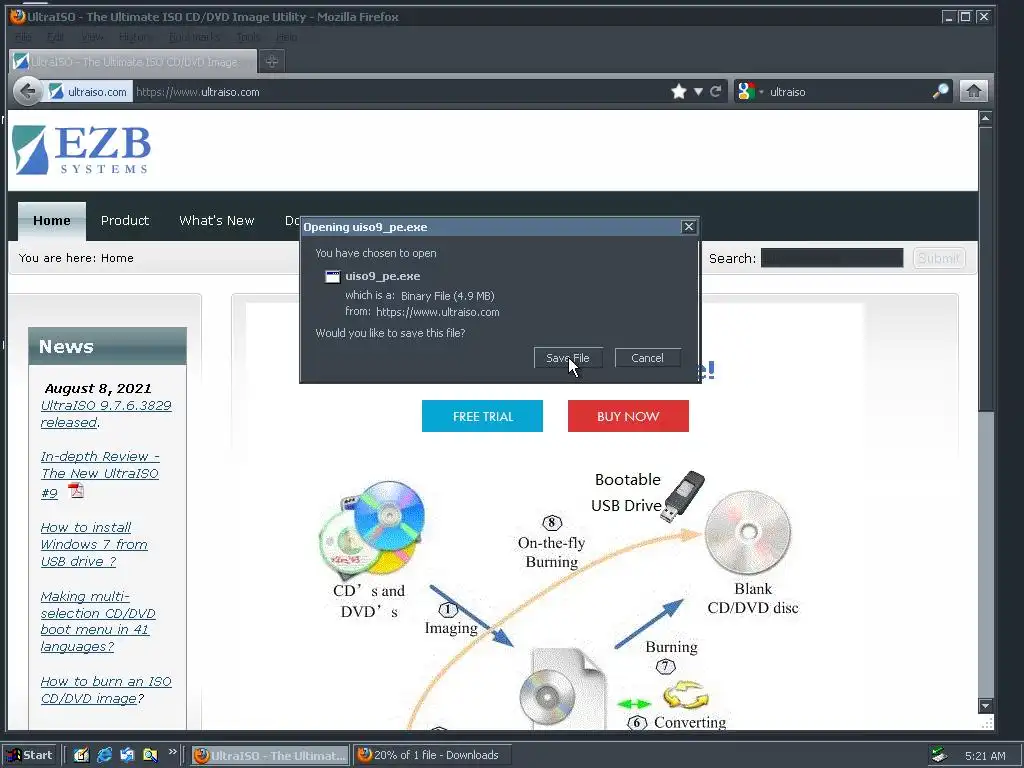Click the CD and DVD discs image

tap(372, 528)
